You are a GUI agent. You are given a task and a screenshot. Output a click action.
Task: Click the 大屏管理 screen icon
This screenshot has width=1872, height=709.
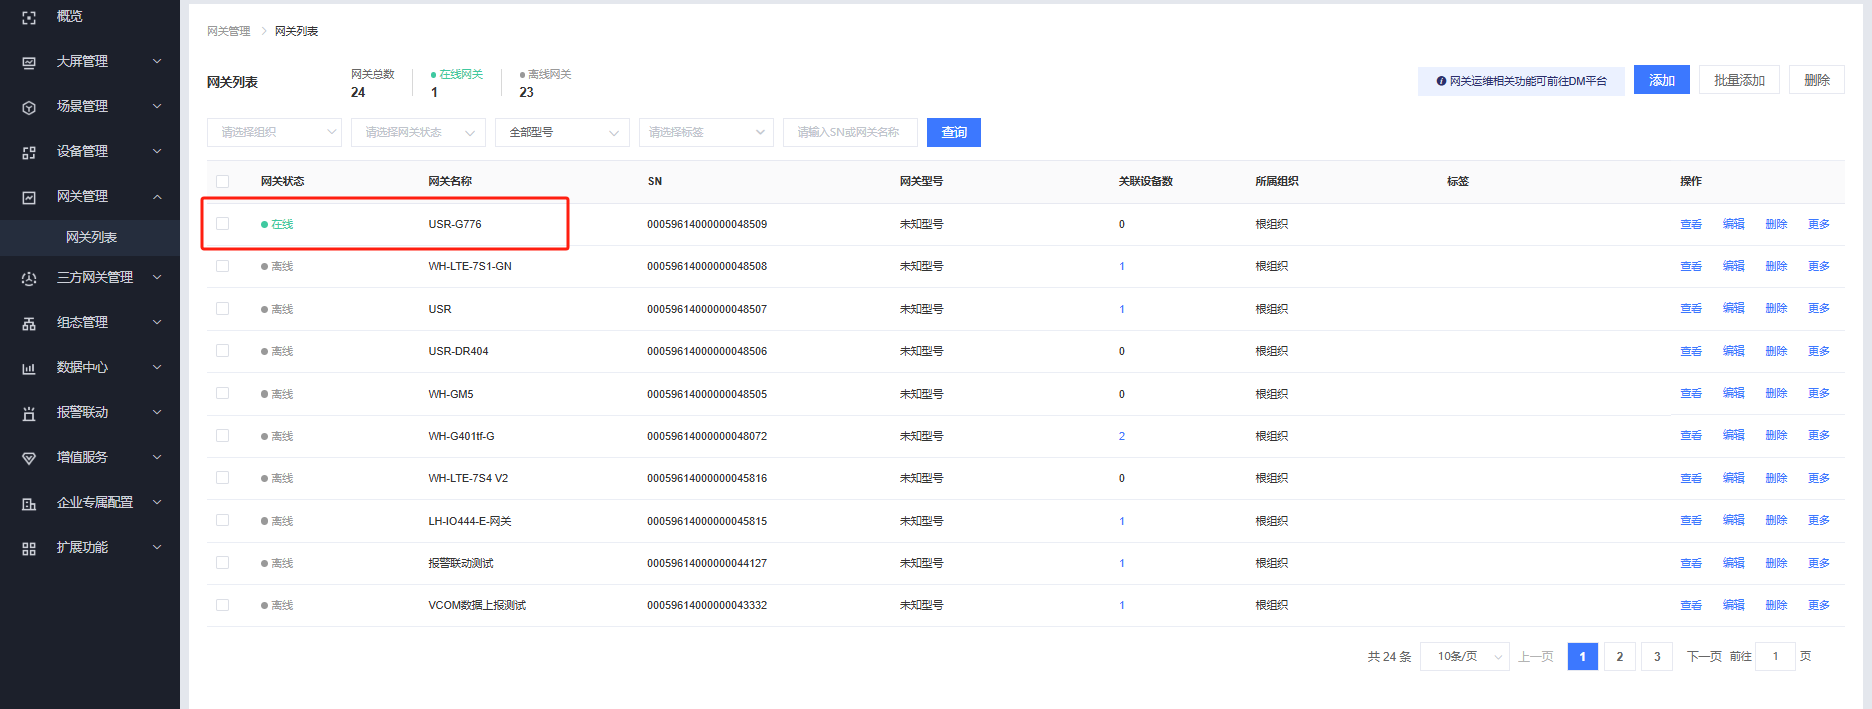click(x=29, y=62)
